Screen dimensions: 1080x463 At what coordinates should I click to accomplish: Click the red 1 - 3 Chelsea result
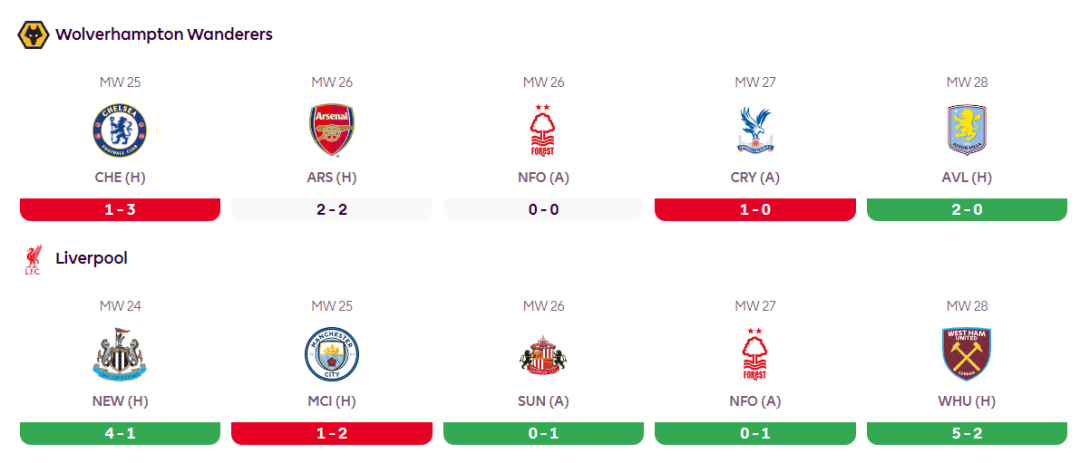(x=120, y=210)
